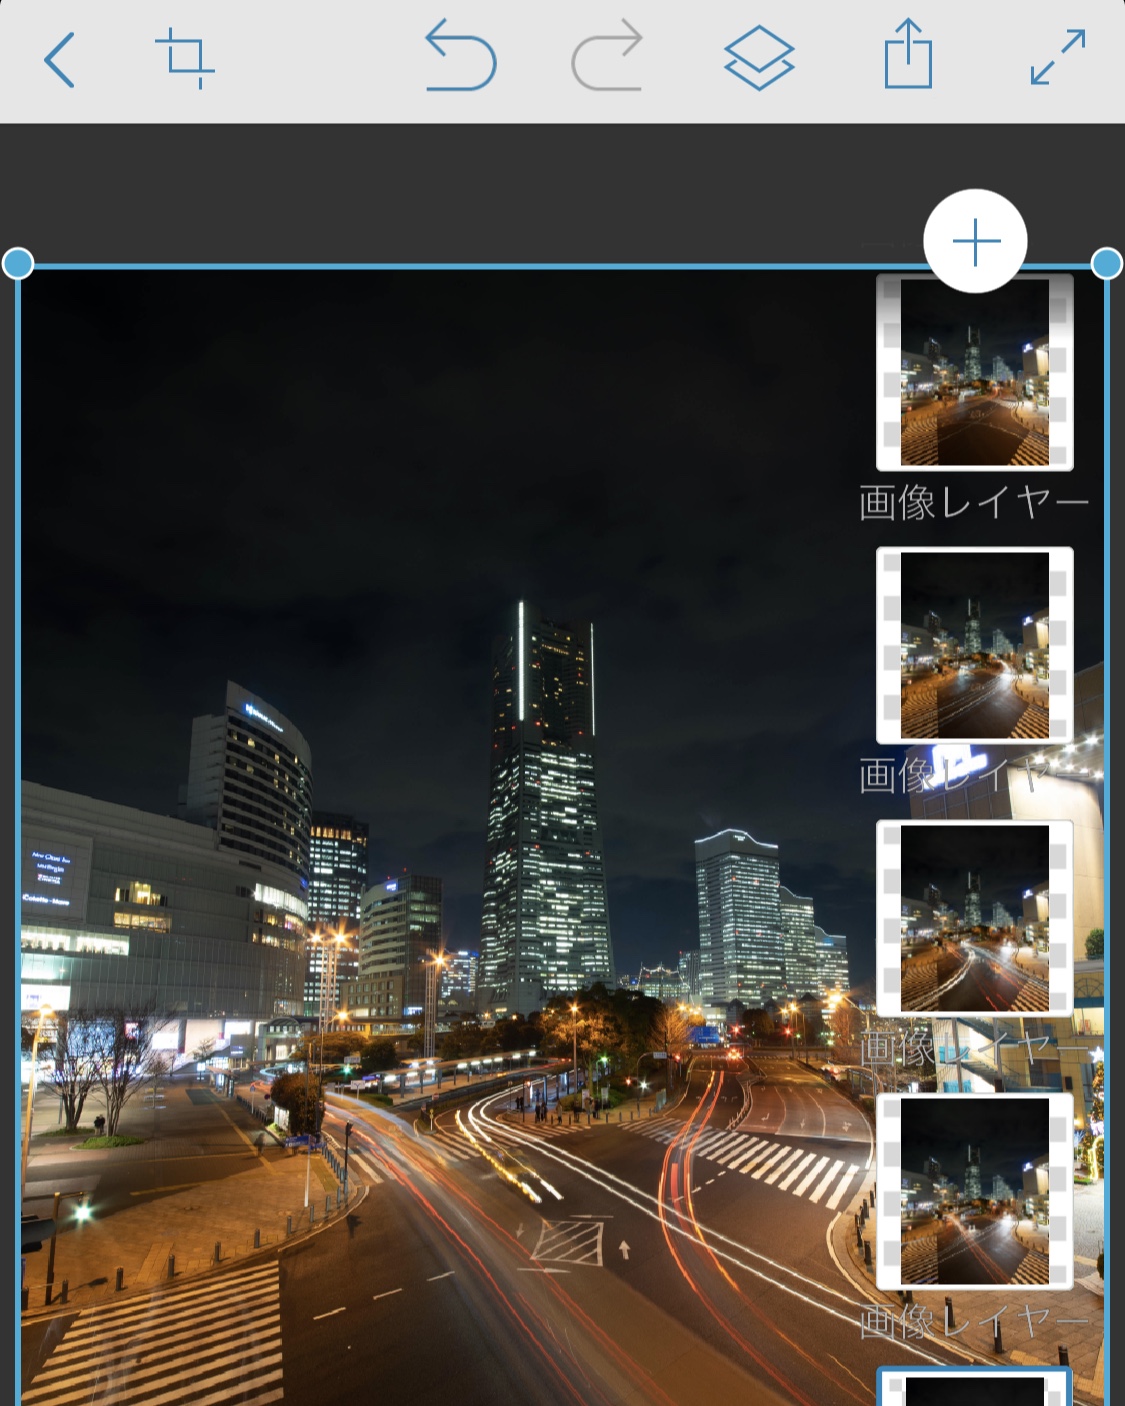The width and height of the screenshot is (1125, 1406).
Task: Tap the first 画像レイヤー label
Action: (973, 502)
